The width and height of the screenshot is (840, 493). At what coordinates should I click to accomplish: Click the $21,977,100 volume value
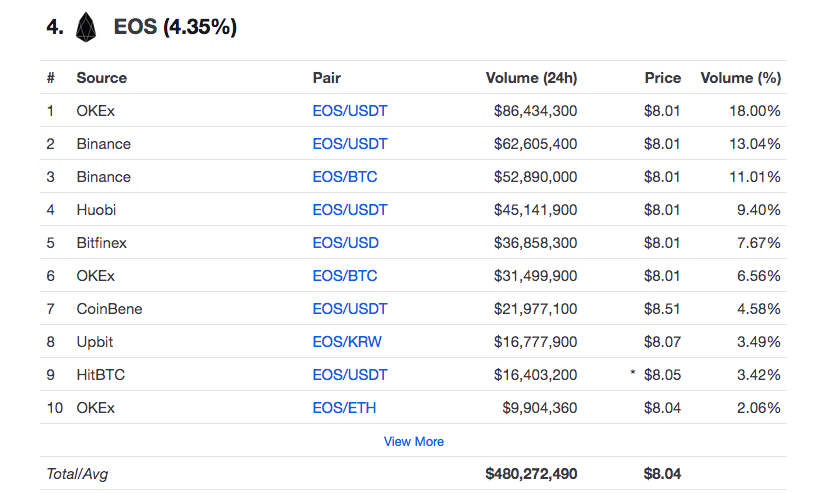click(x=536, y=309)
